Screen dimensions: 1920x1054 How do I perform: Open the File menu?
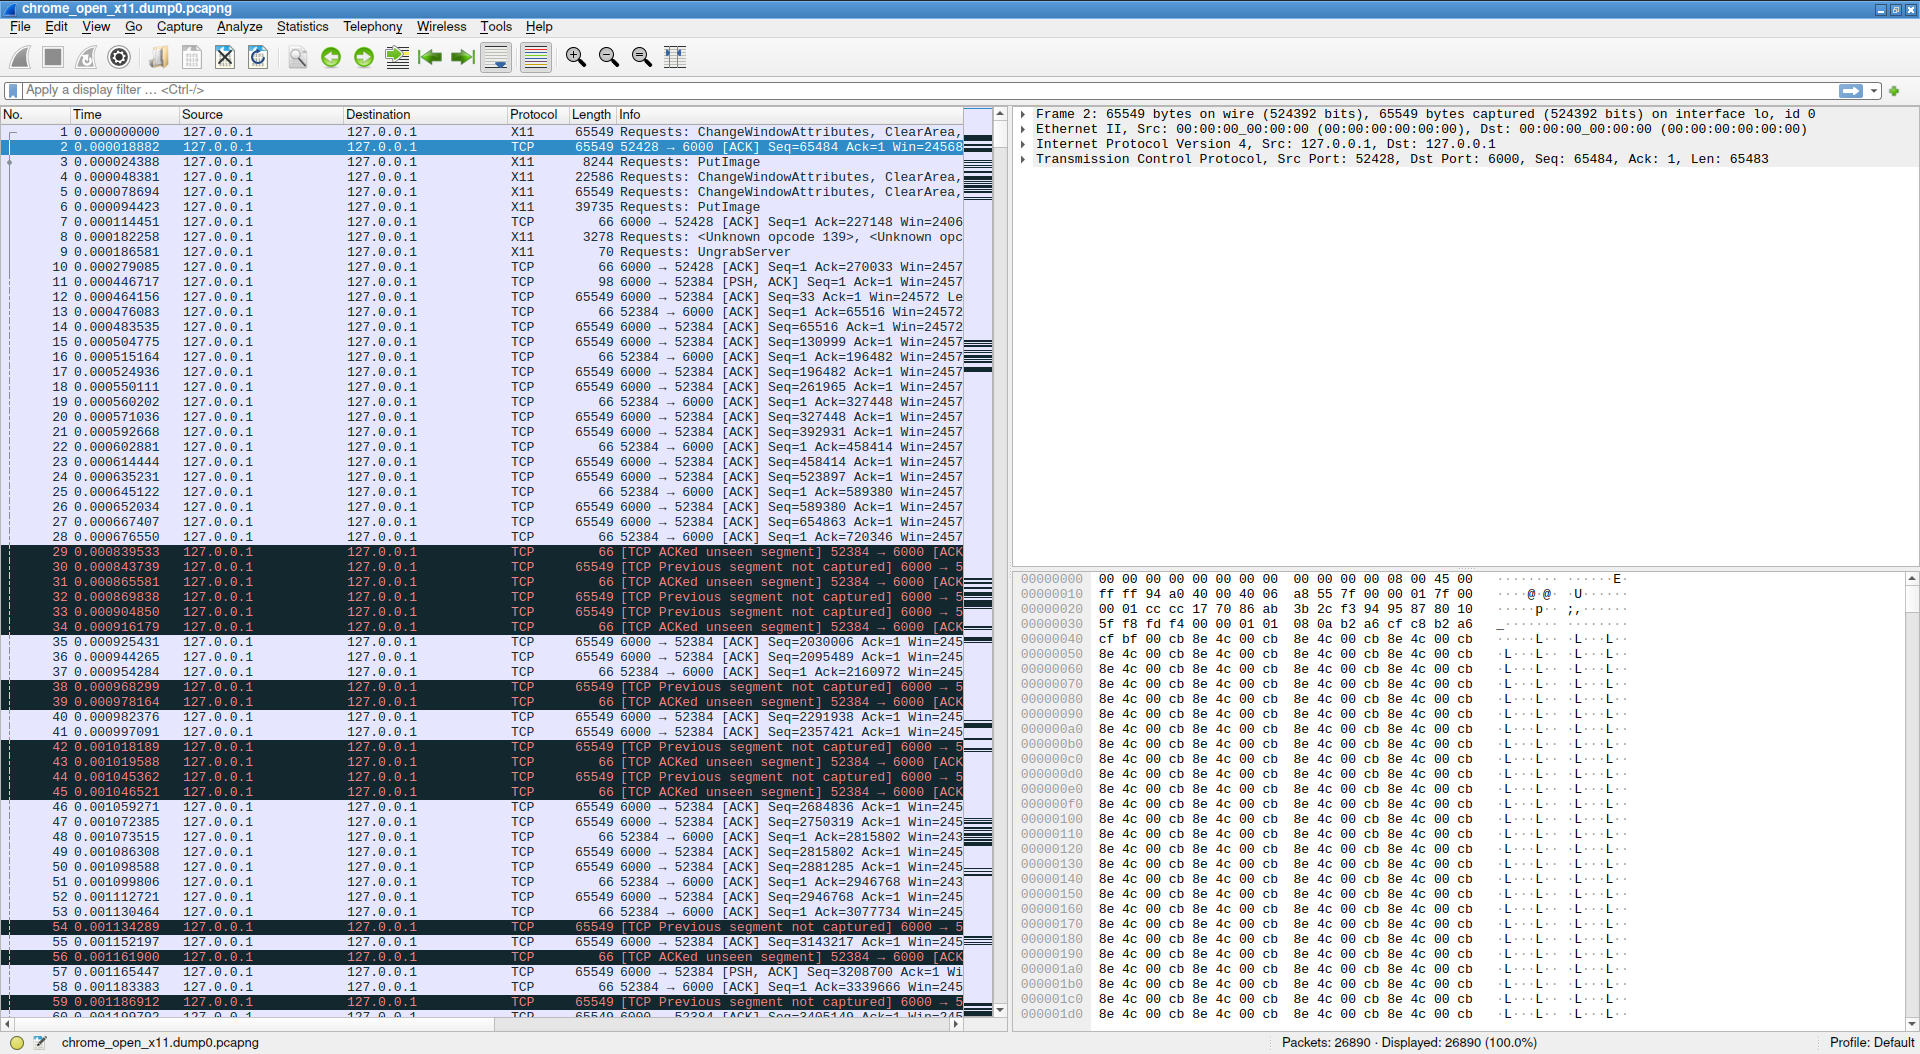[x=20, y=27]
